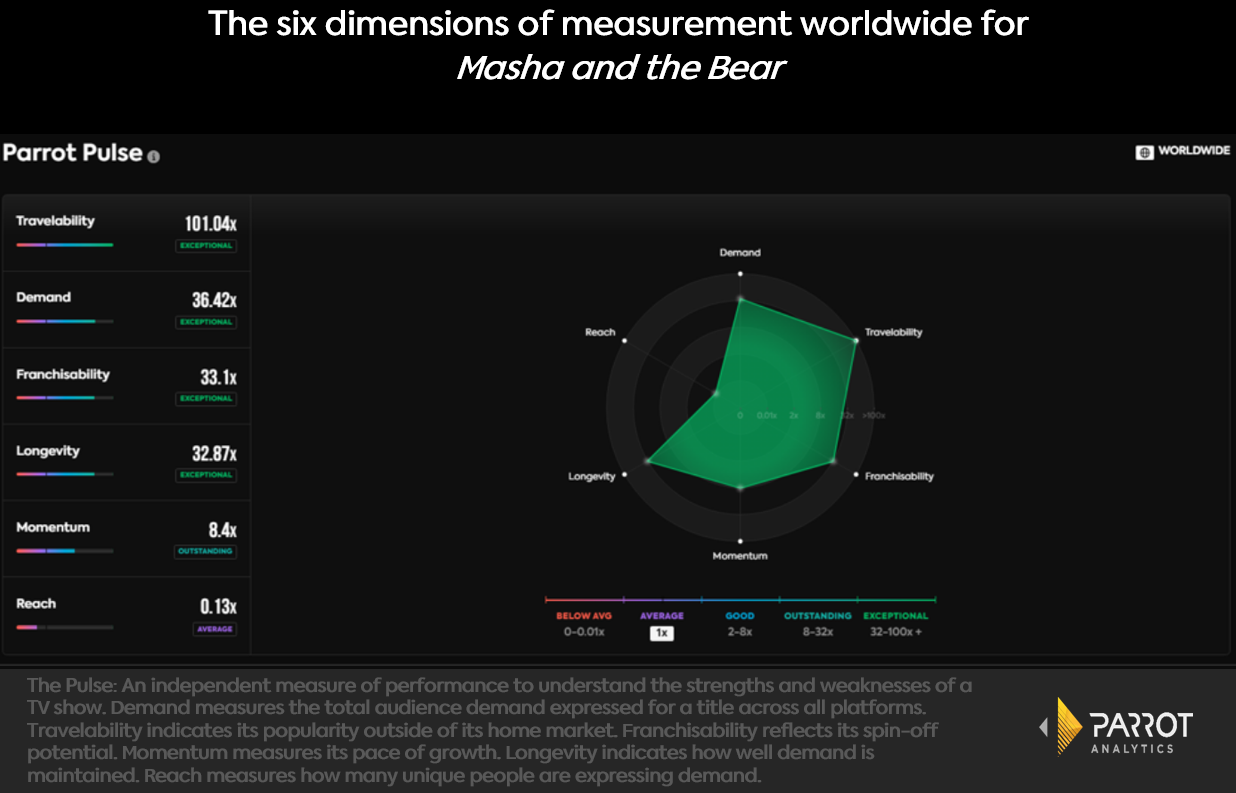Click the Reach progress bar
The image size is (1236, 793).
[x=64, y=628]
